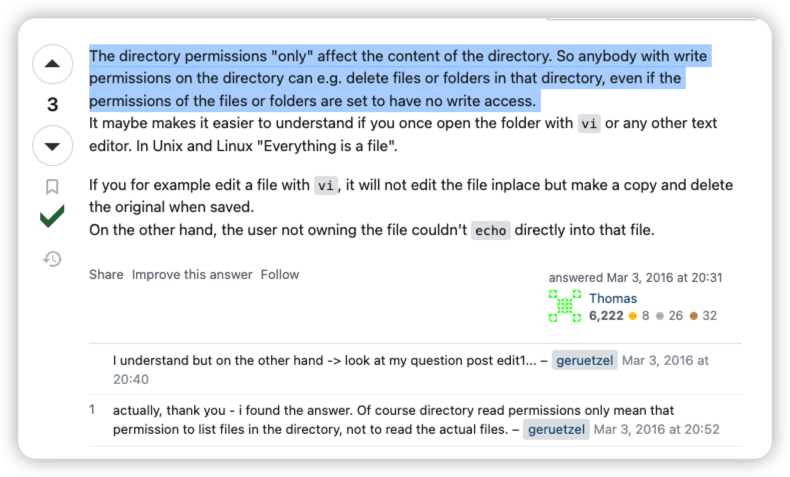Follow this answer
Image resolution: width=790 pixels, height=477 pixels.
pyautogui.click(x=280, y=274)
